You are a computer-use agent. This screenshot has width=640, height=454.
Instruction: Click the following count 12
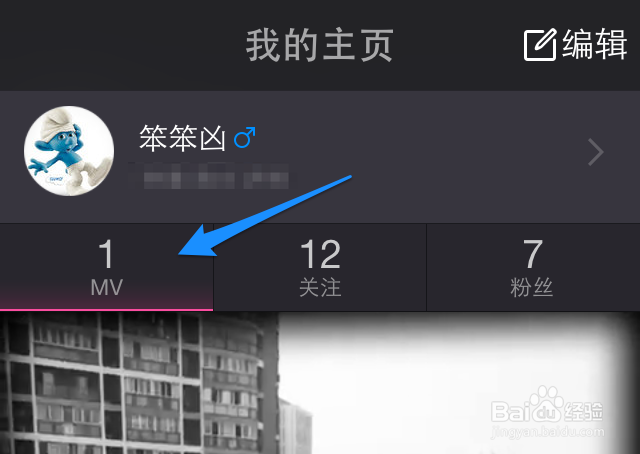point(320,254)
